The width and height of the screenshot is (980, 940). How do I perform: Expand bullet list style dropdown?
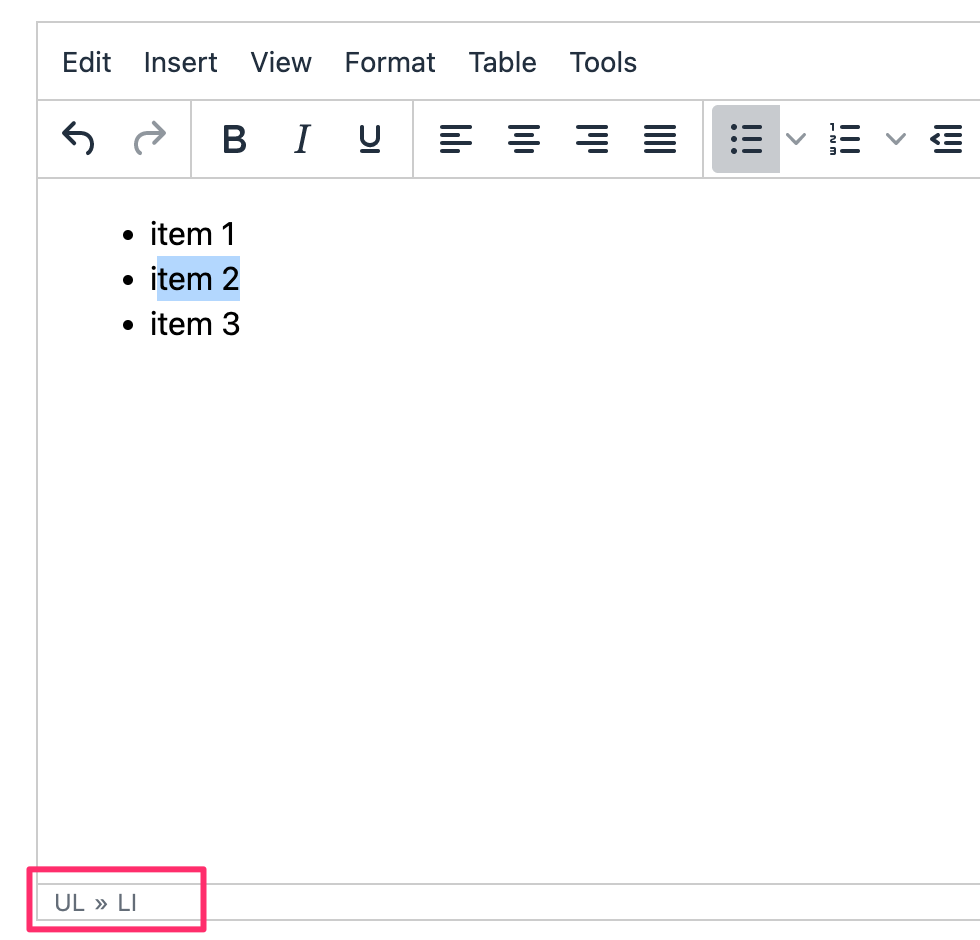796,139
